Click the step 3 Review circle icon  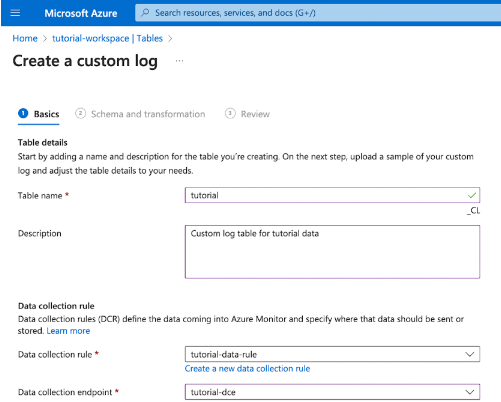(x=230, y=114)
